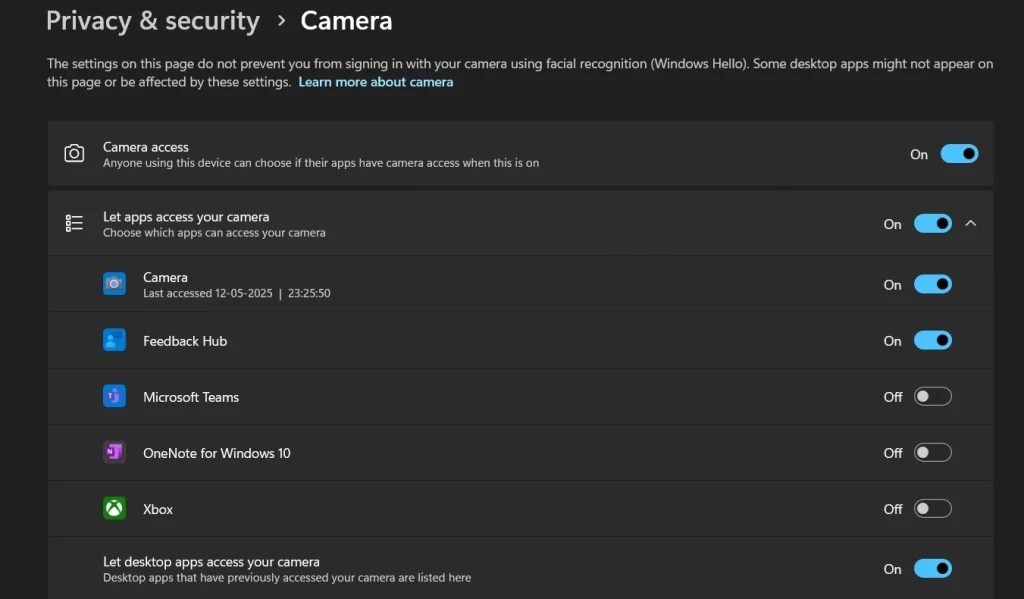Click the list icon beside Let apps access
Viewport: 1024px width, 599px height.
pos(74,224)
